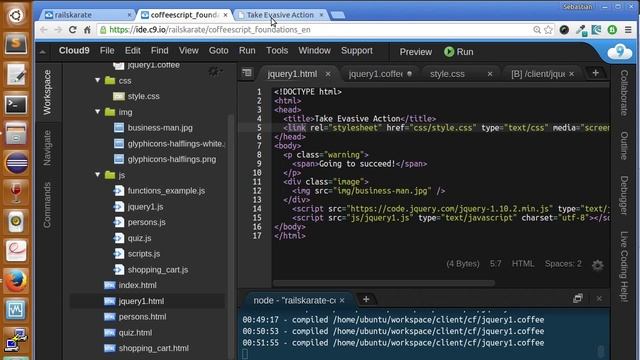Image resolution: width=640 pixels, height=360 pixels.
Task: Maximize the console panel icon
Action: pyautogui.click(x=578, y=299)
